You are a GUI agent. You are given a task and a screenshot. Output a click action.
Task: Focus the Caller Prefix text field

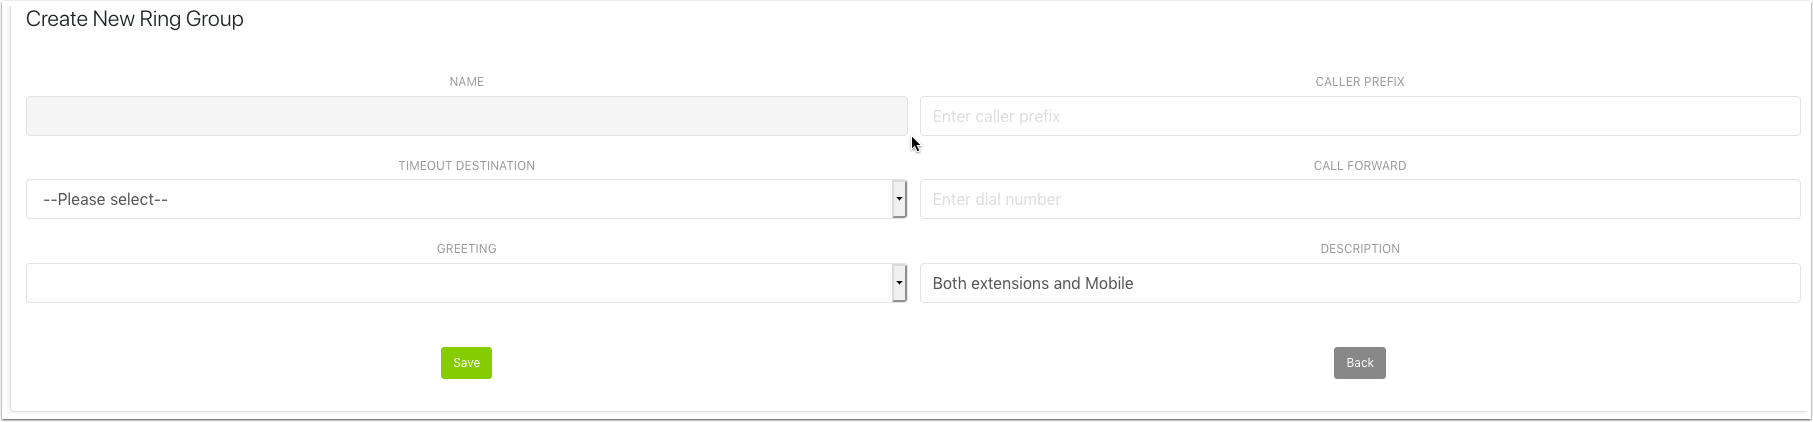[1359, 116]
